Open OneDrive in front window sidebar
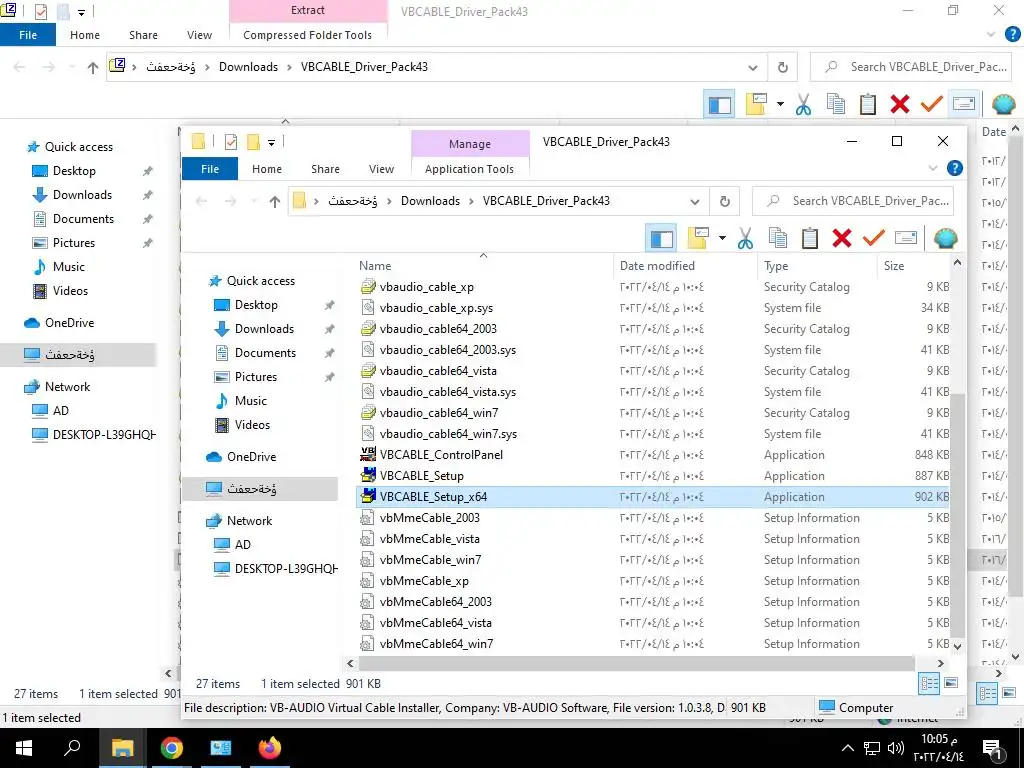This screenshot has width=1024, height=768. tap(251, 457)
